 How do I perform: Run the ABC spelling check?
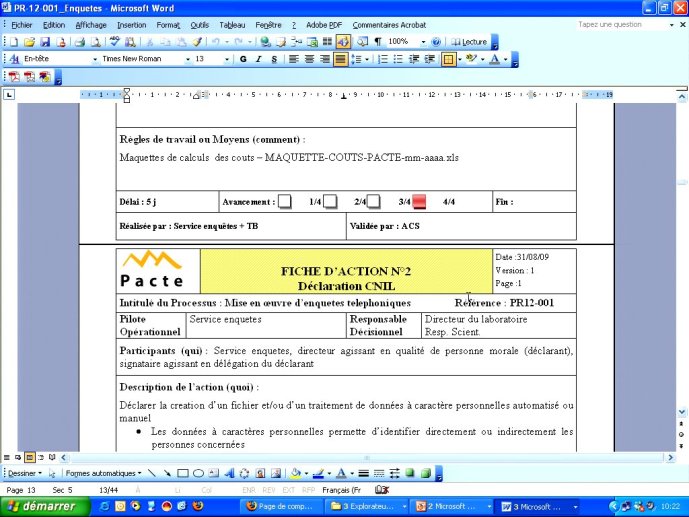[x=115, y=42]
